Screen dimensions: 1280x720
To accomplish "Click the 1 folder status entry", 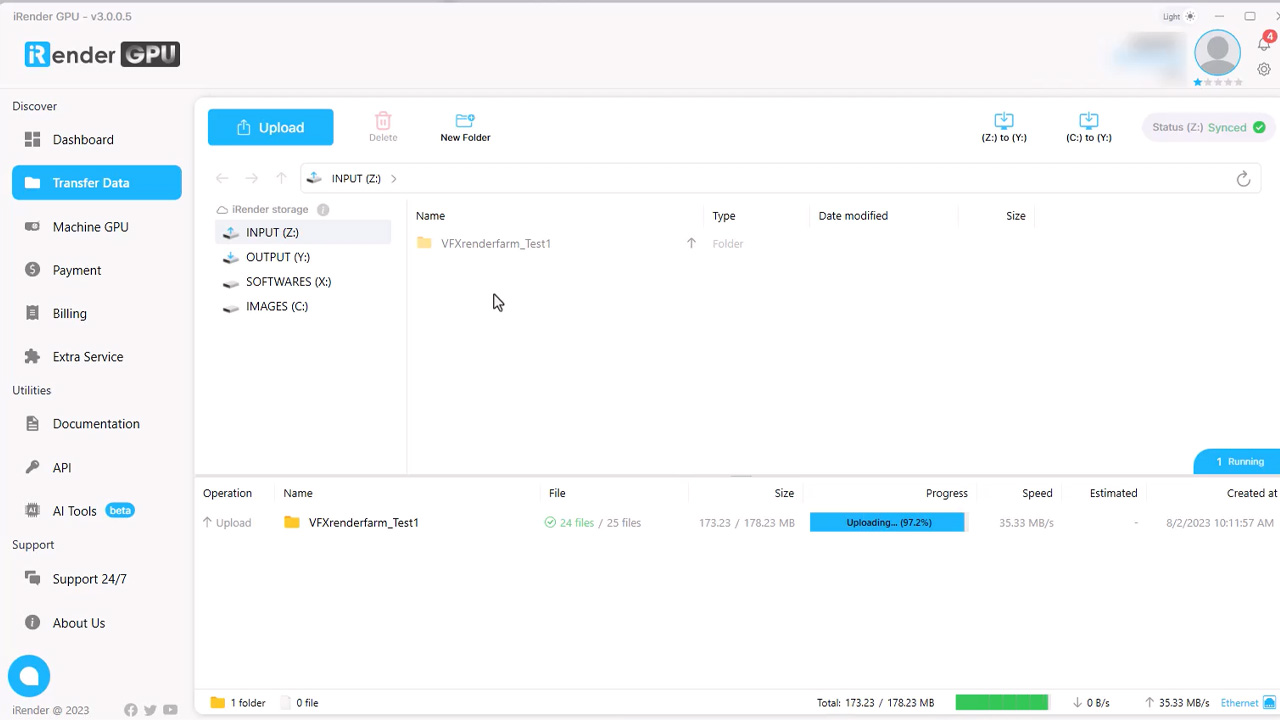I will coord(238,703).
